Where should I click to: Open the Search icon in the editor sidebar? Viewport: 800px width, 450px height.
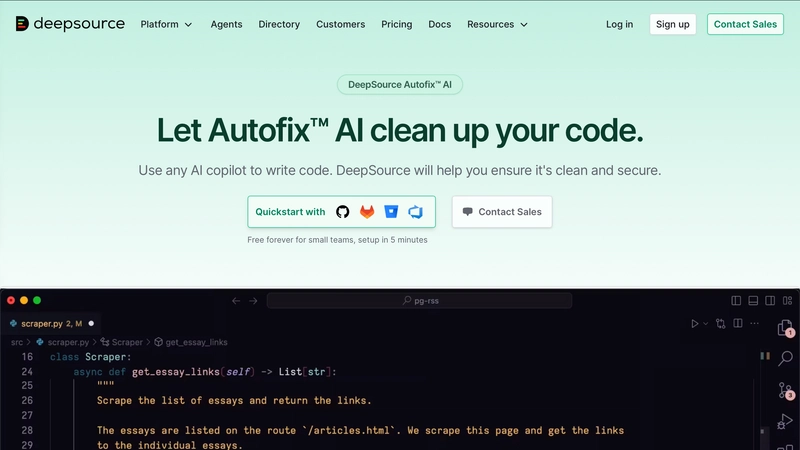[786, 358]
